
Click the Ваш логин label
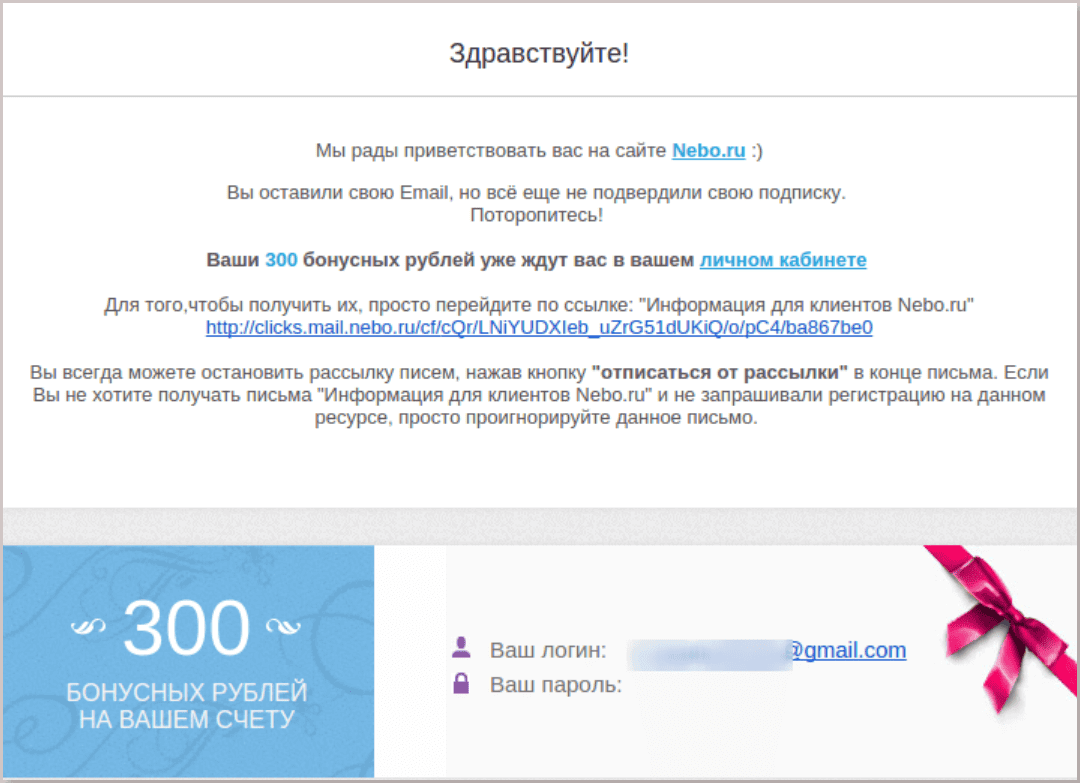pos(548,650)
